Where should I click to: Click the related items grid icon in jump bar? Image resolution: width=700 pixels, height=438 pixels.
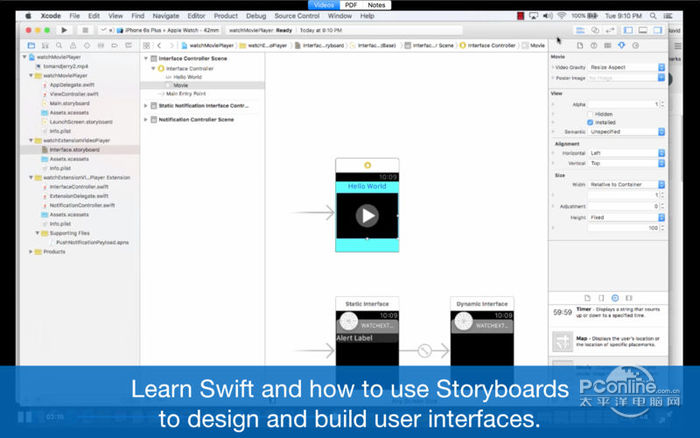(146, 46)
